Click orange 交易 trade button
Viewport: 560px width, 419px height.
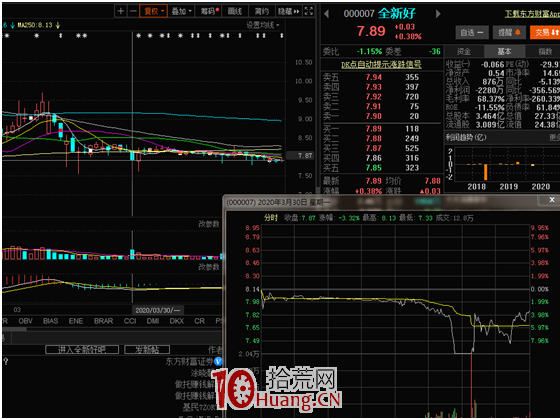(x=545, y=33)
